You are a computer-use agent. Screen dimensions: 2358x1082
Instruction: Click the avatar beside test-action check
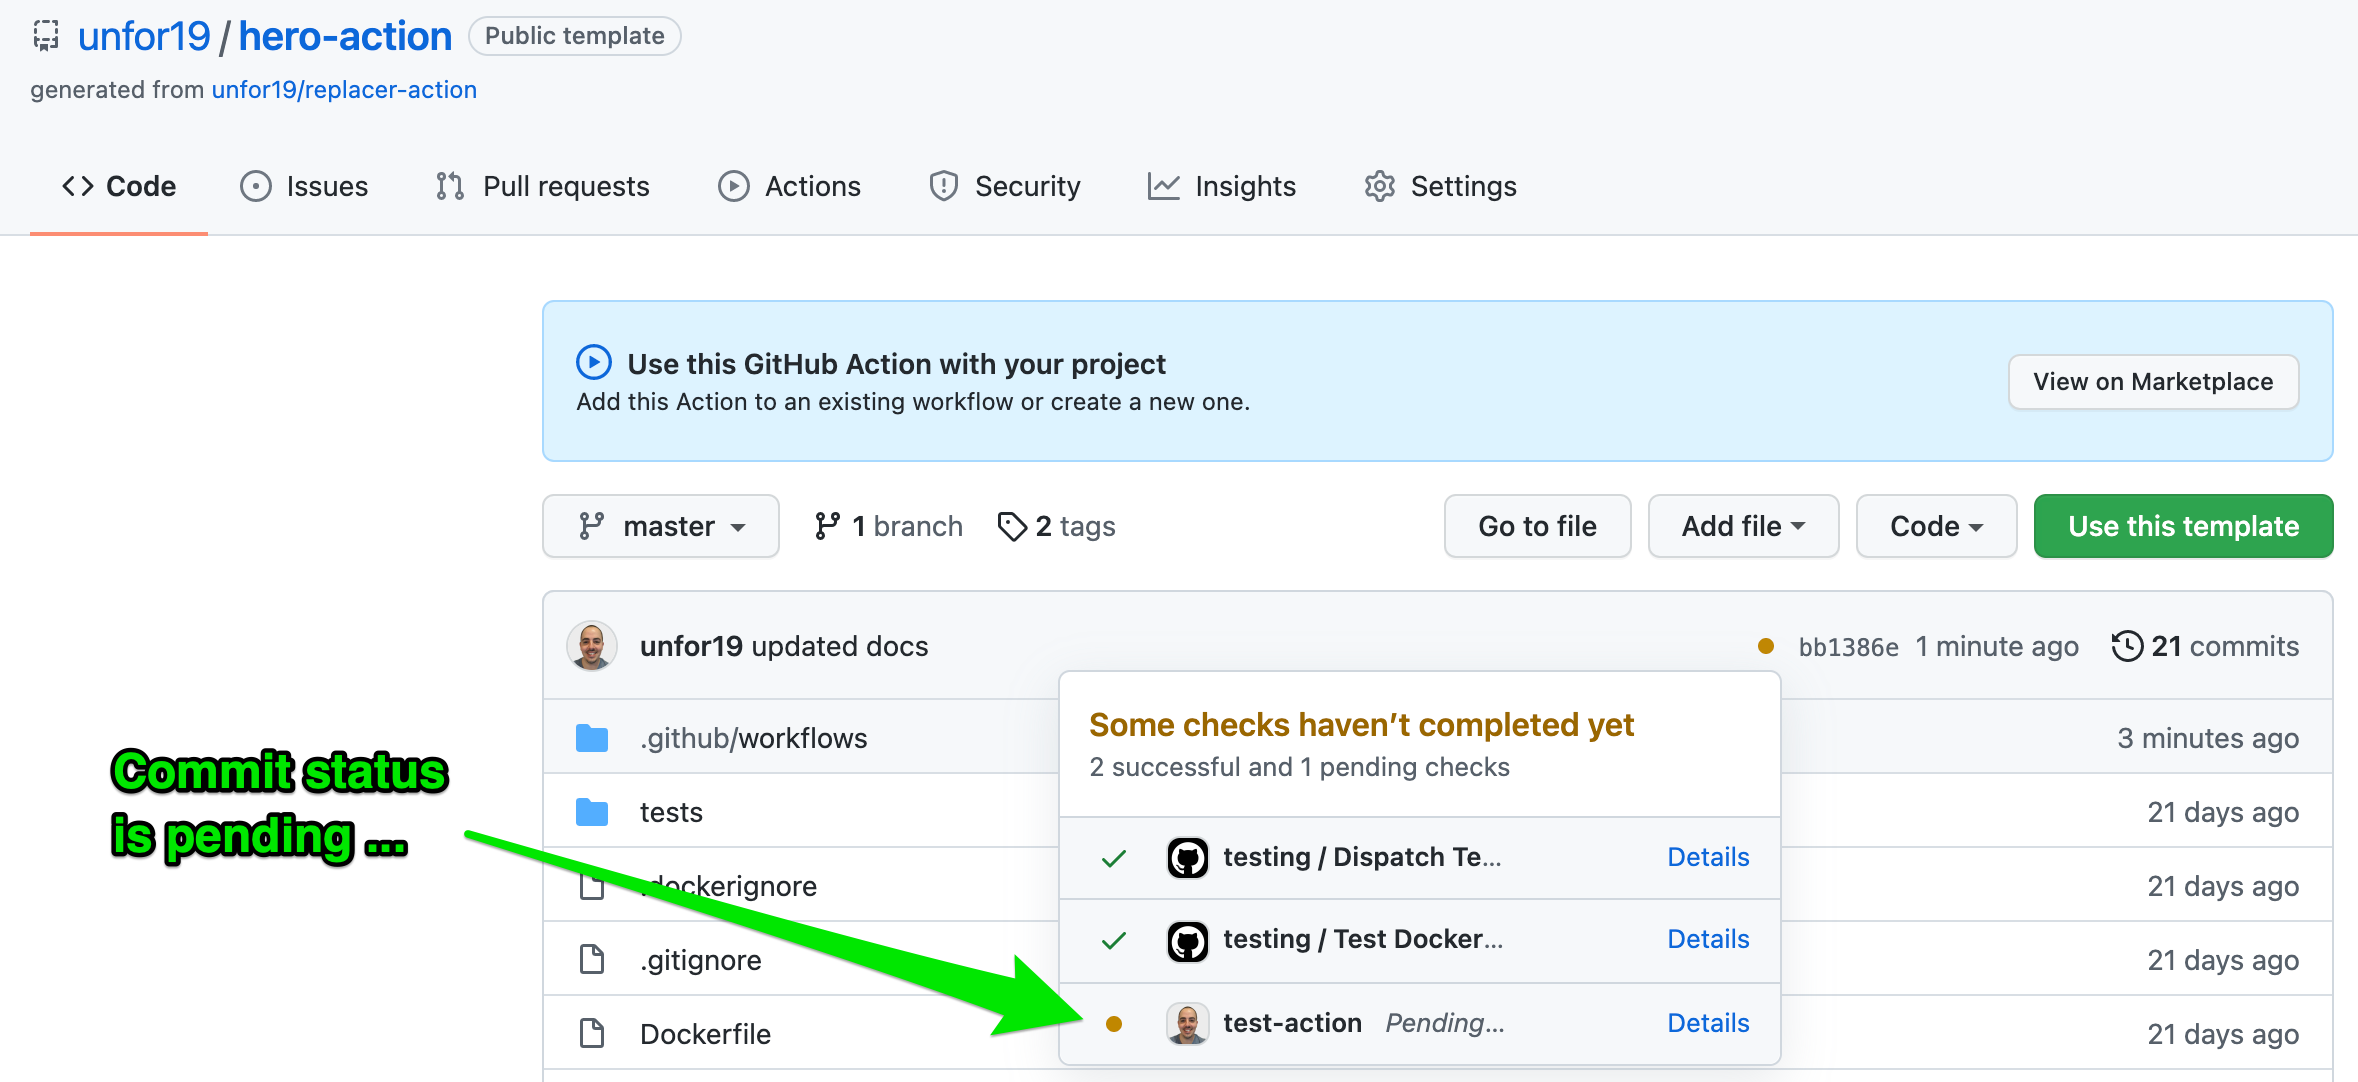1188,1024
